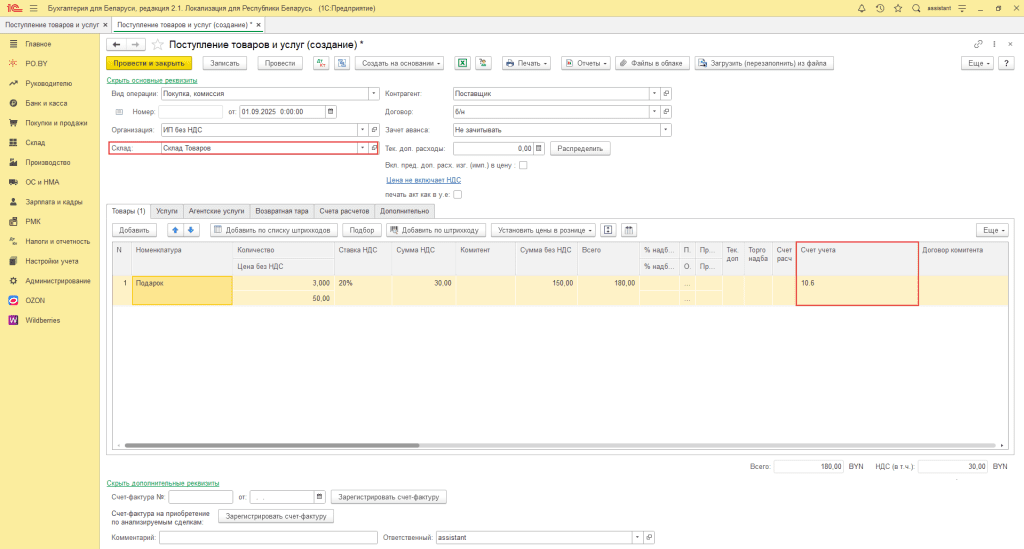Switch to Счета расчетов tab
Viewport: 1024px width, 549px height.
point(344,211)
